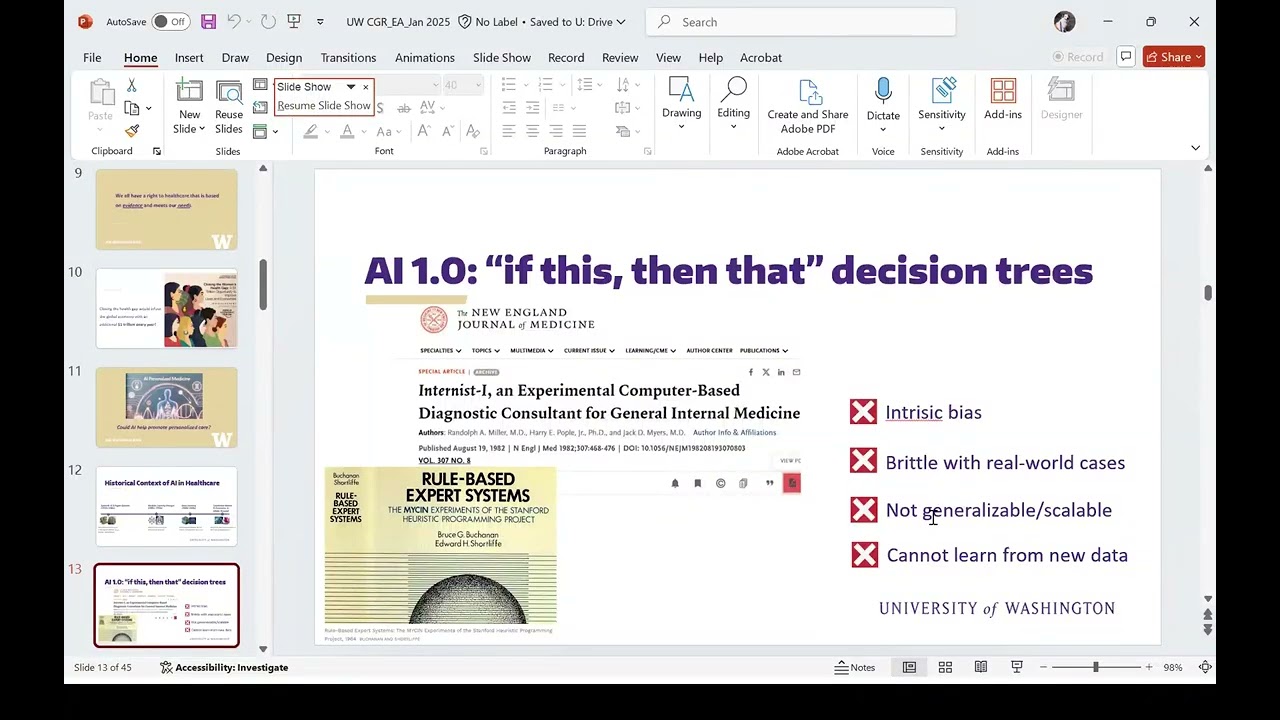Click the slide Layout icon
This screenshot has width=1280, height=720.
coord(260,85)
